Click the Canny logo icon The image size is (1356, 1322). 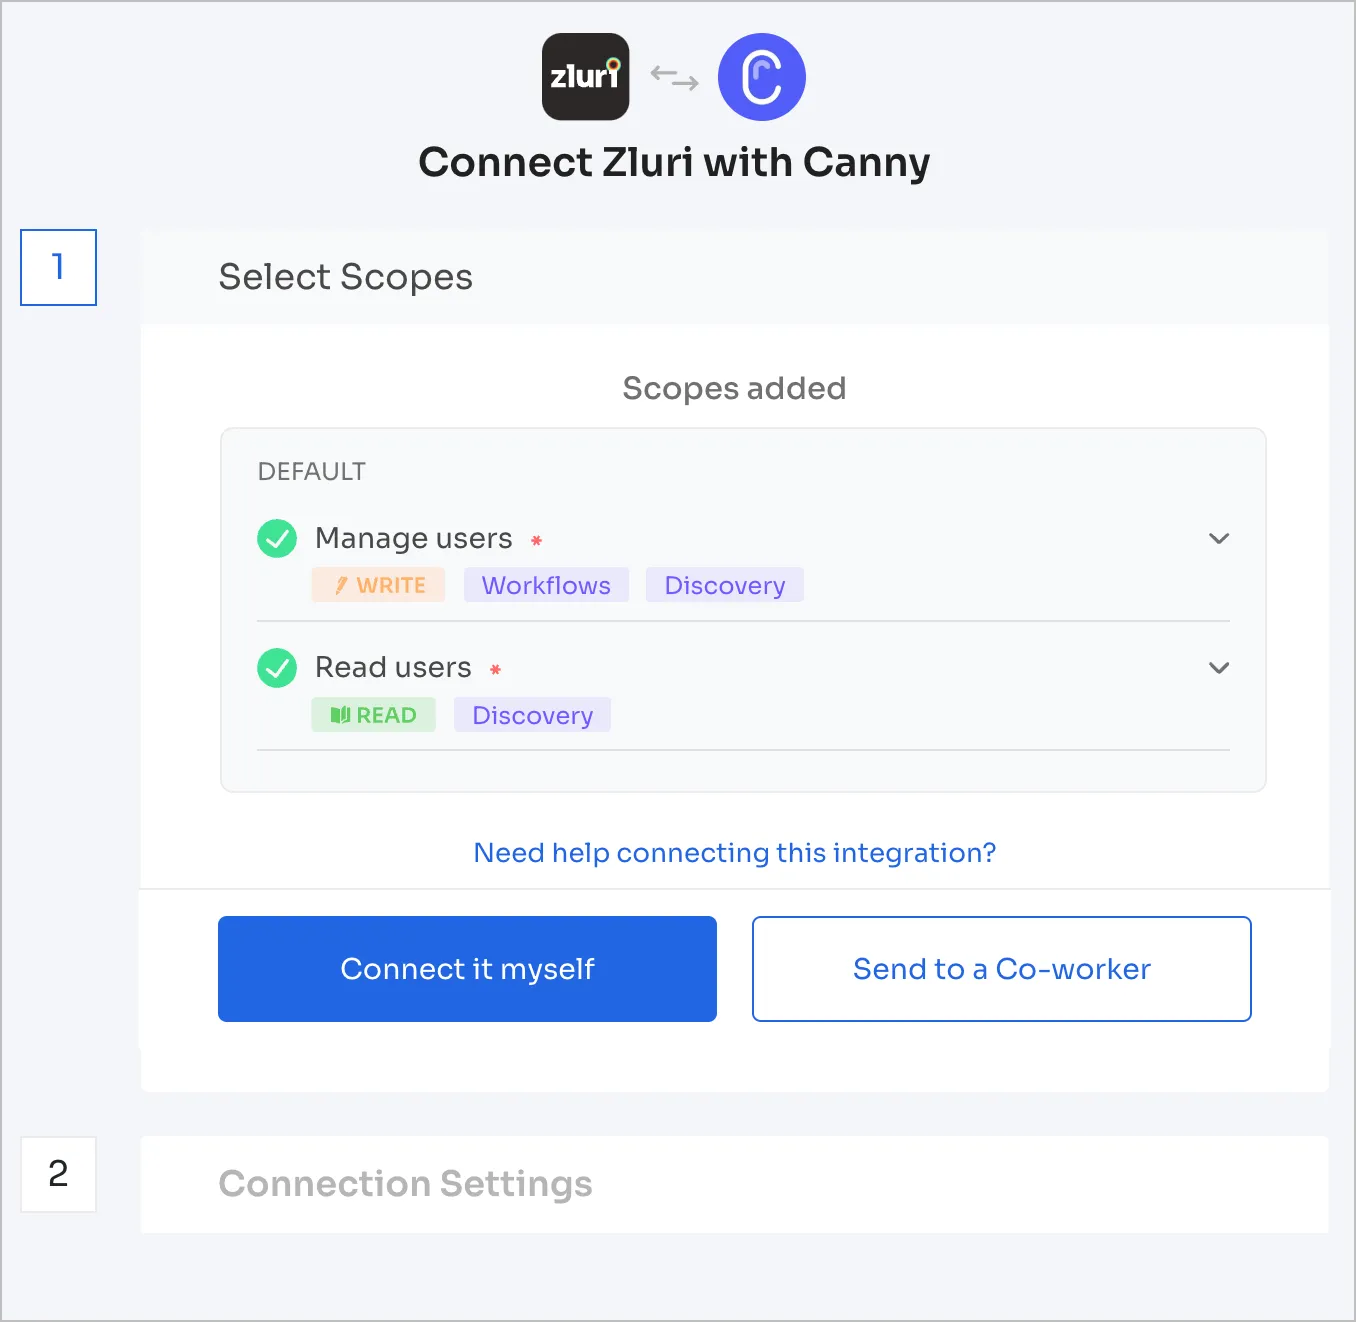pos(762,77)
